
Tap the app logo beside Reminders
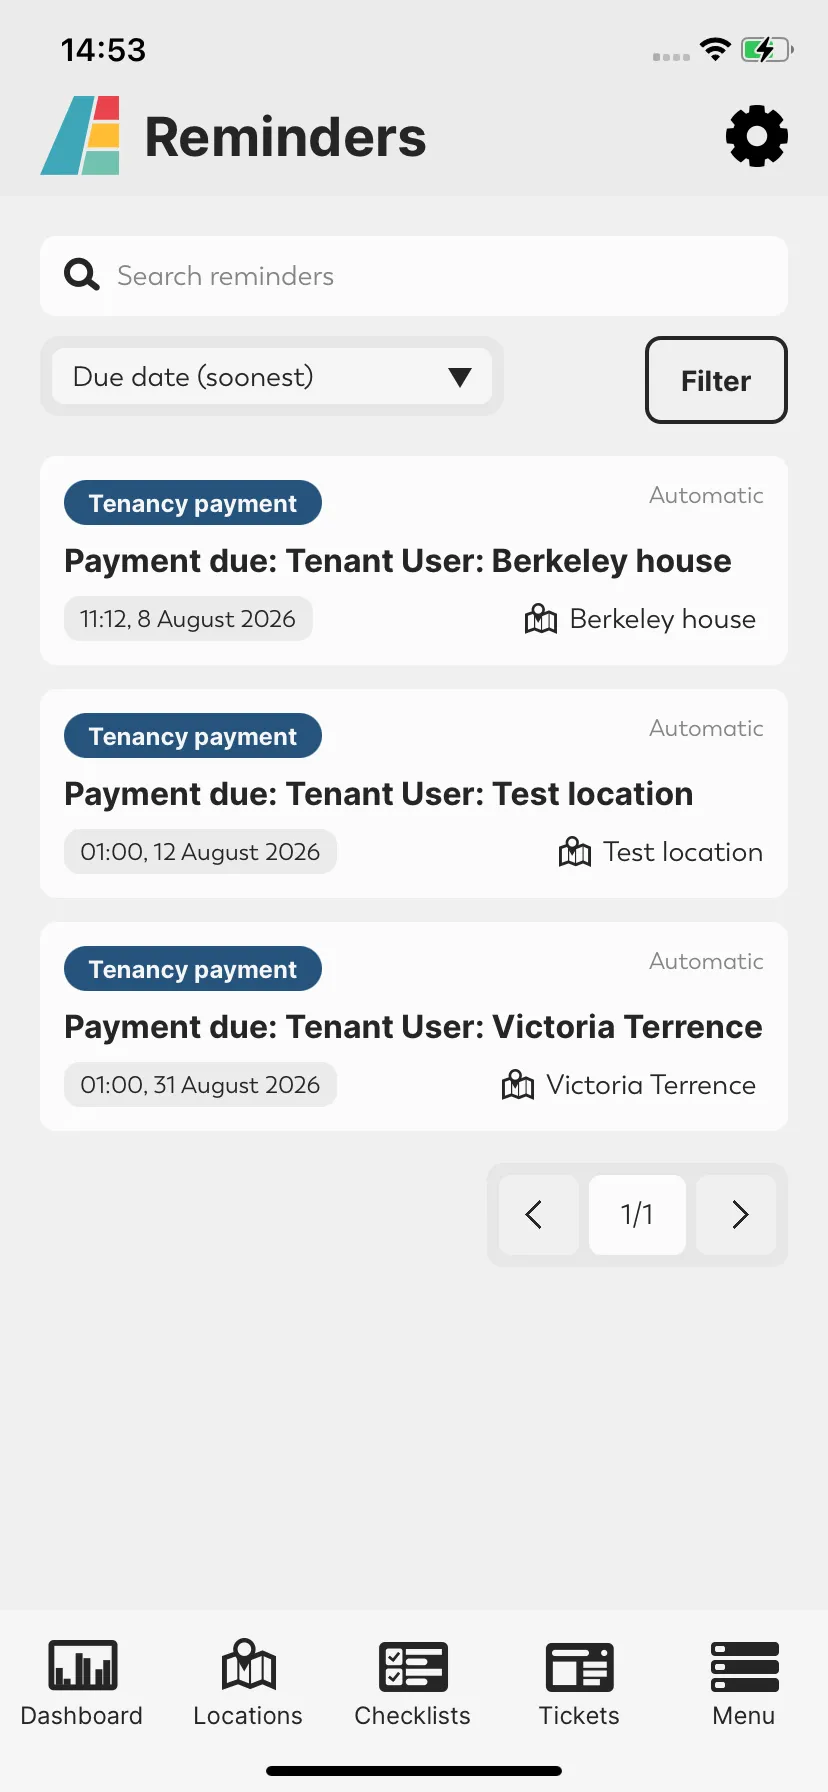[81, 136]
